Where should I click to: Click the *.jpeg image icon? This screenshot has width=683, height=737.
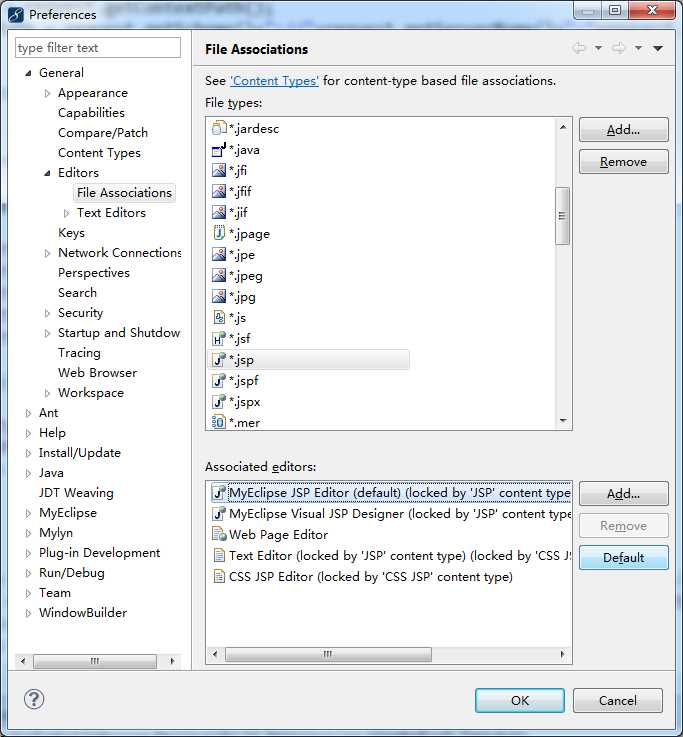click(219, 275)
